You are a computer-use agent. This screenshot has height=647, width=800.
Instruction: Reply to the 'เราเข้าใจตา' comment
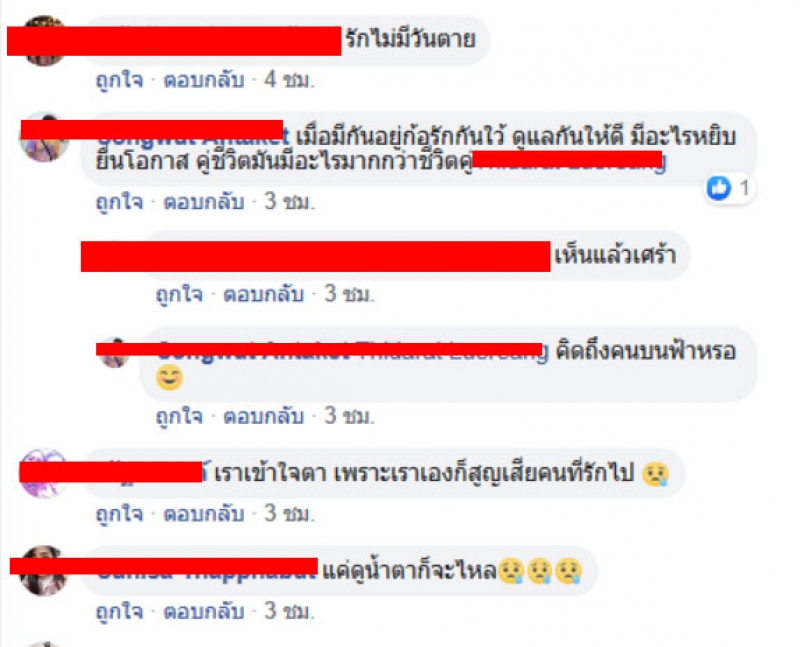(204, 514)
